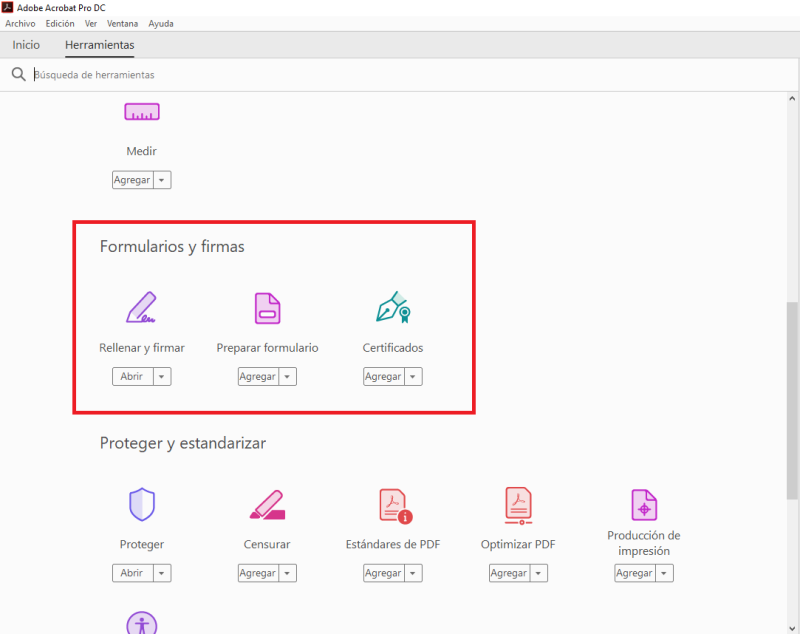The width and height of the screenshot is (800, 634).
Task: Open the Optimizar PDF icon
Action: pyautogui.click(x=518, y=505)
